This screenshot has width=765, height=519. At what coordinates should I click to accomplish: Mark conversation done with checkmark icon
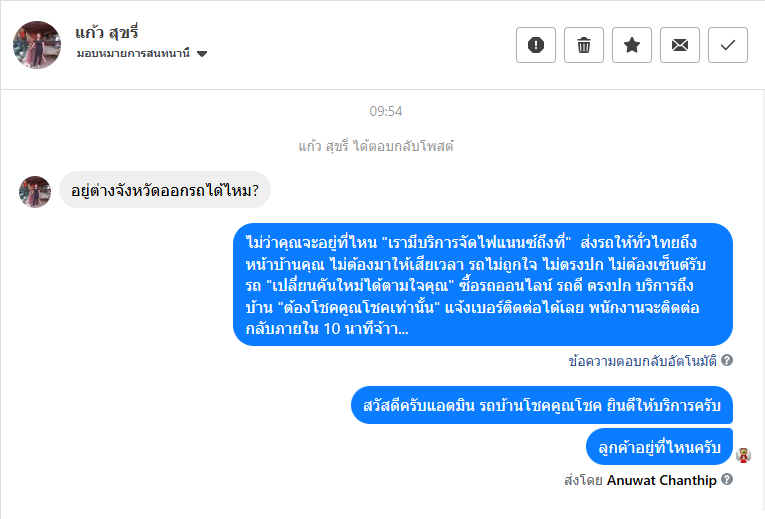pos(728,45)
